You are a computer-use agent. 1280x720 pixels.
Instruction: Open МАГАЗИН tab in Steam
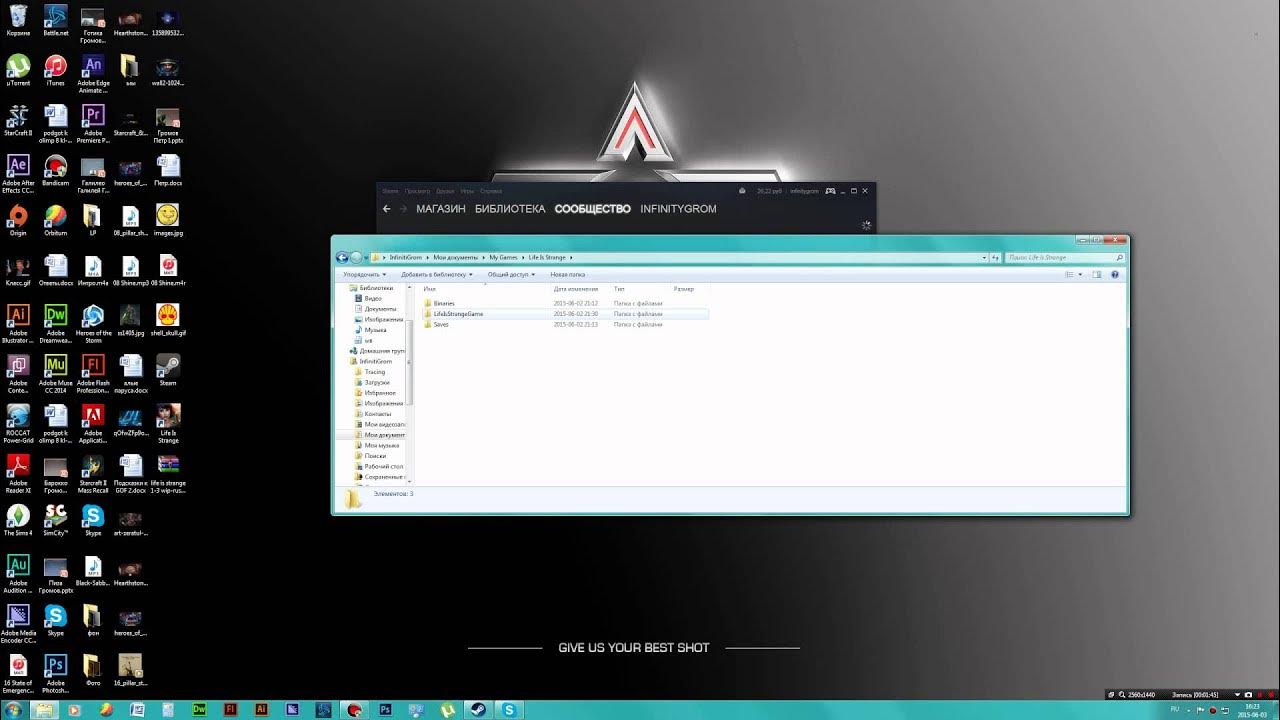[x=441, y=209]
